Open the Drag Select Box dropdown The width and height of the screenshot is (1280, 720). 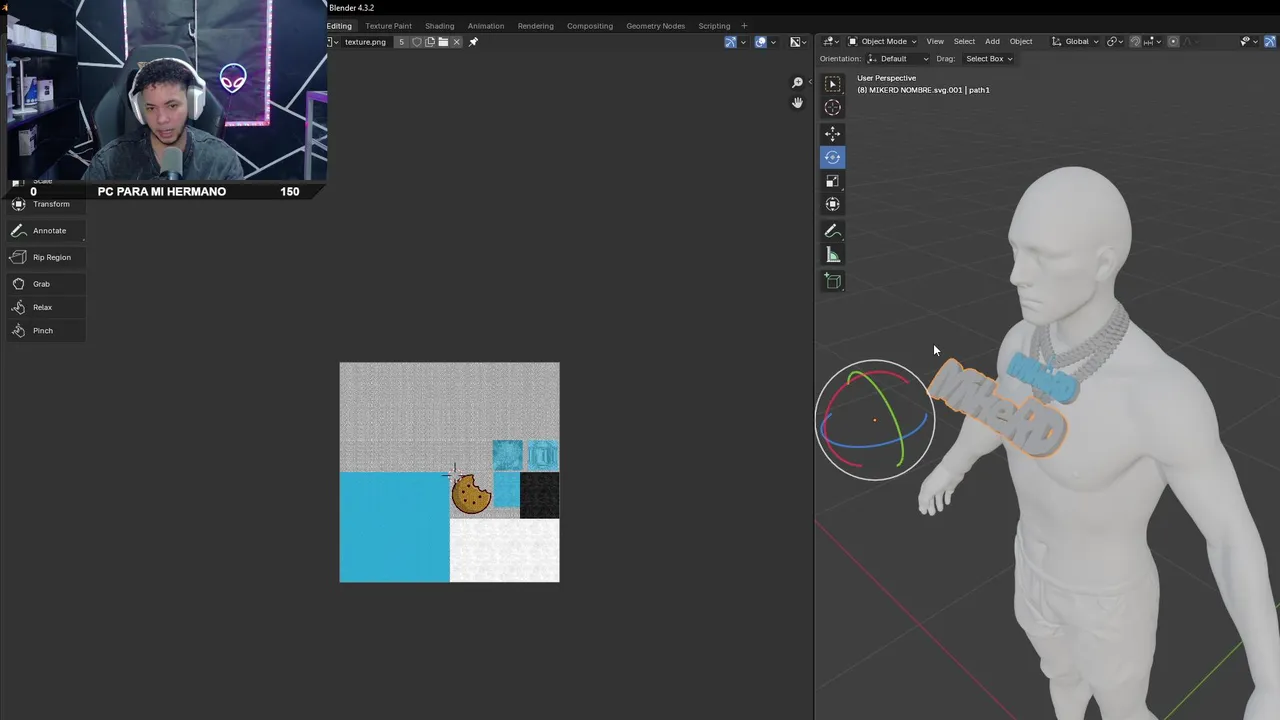coord(988,59)
